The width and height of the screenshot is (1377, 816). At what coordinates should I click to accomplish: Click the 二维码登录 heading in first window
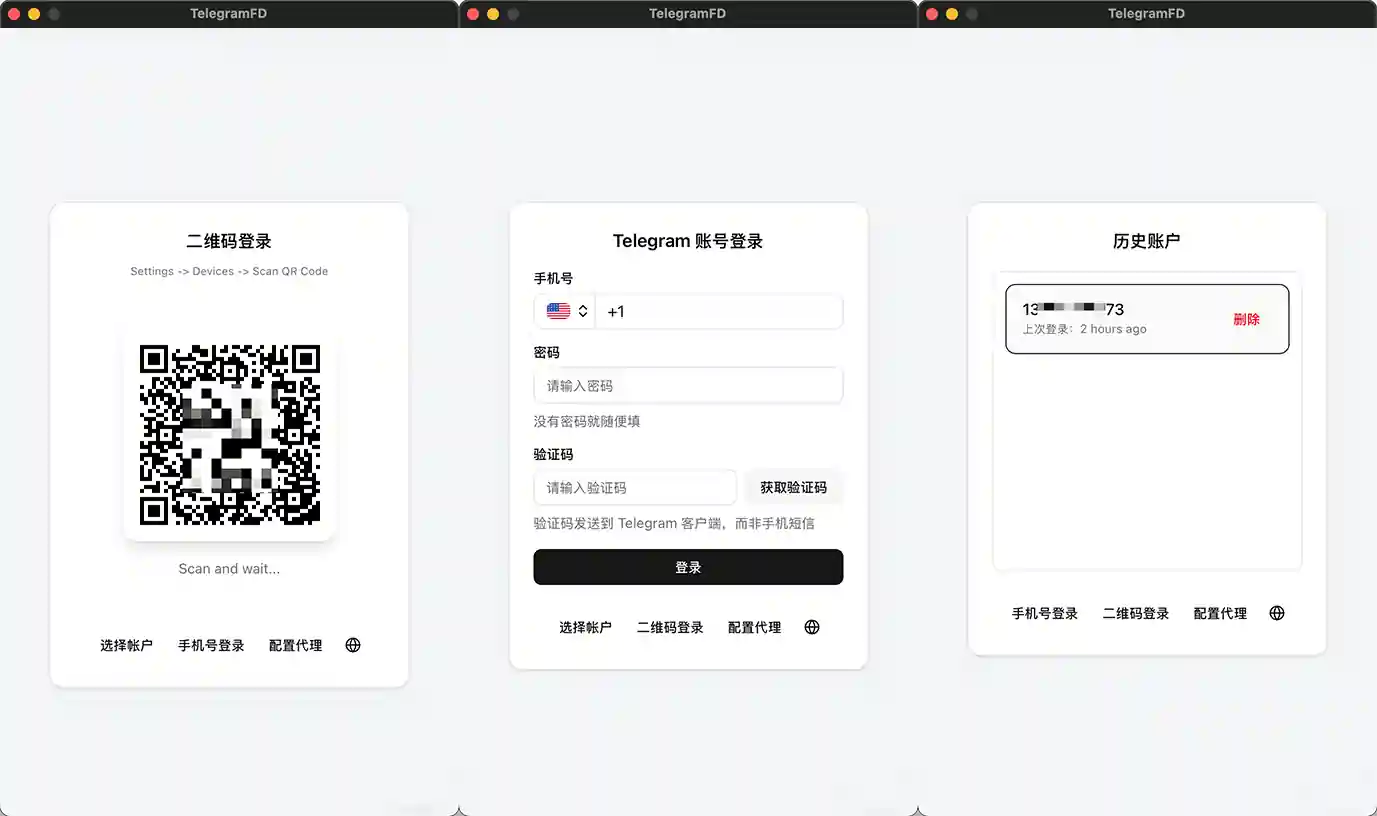pyautogui.click(x=229, y=241)
